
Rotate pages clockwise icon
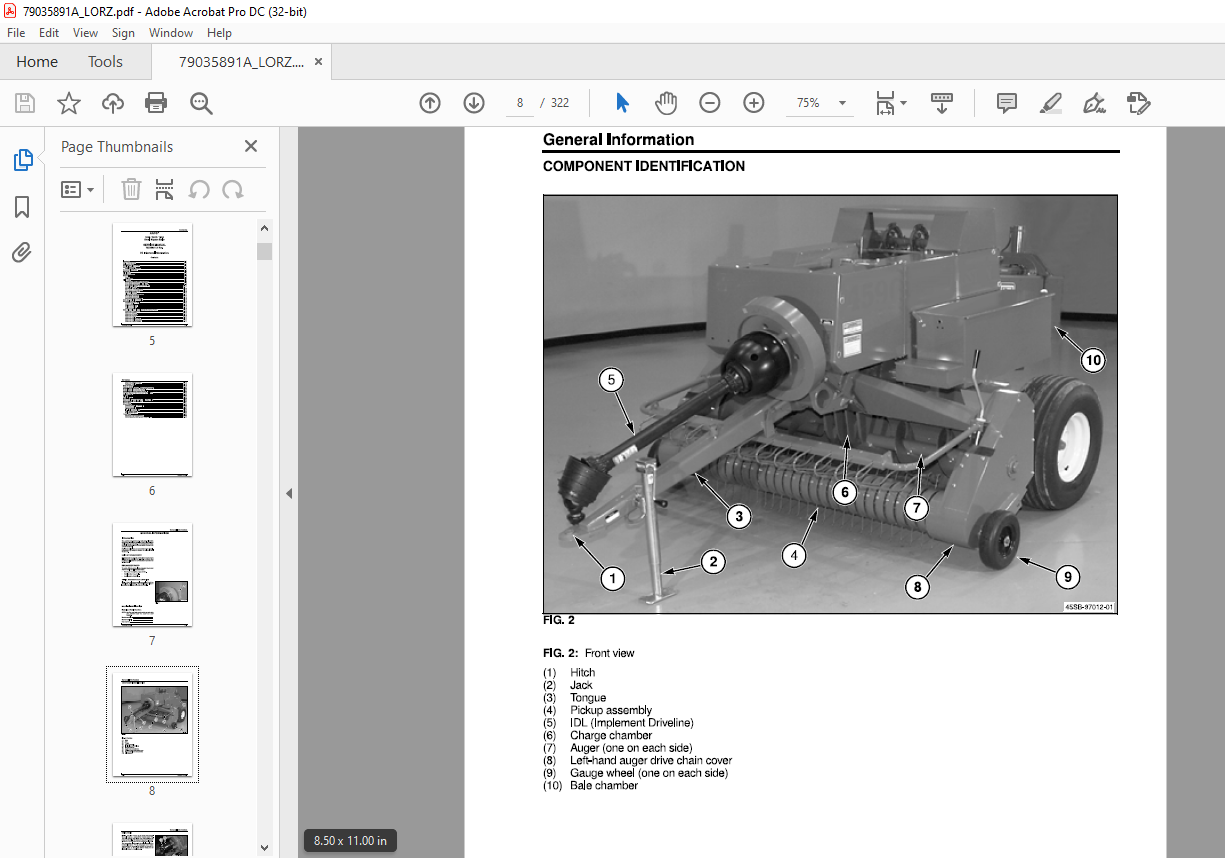point(233,189)
